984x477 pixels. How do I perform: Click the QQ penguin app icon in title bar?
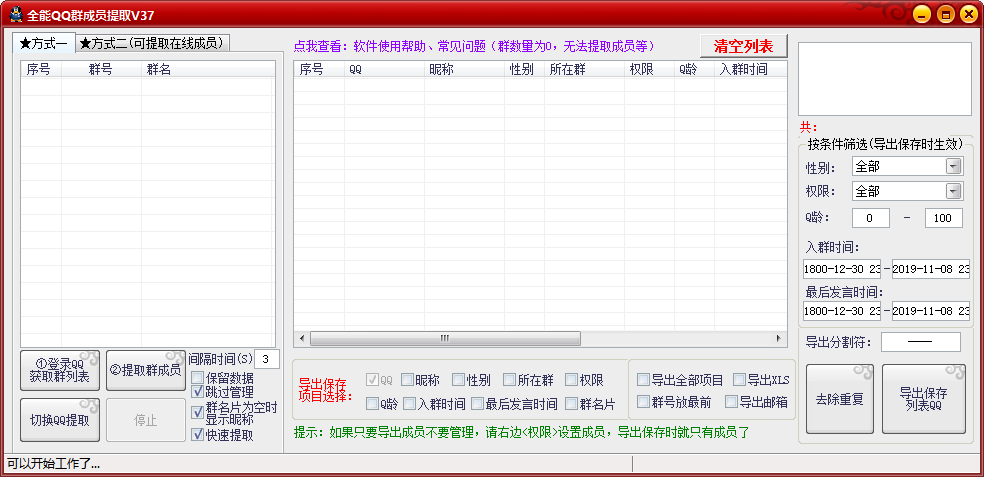(17, 14)
